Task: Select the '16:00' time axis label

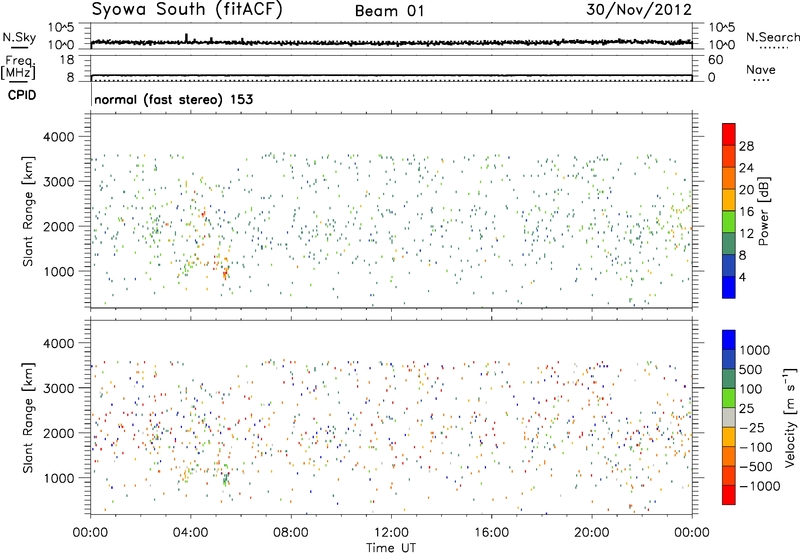Action: coord(492,533)
